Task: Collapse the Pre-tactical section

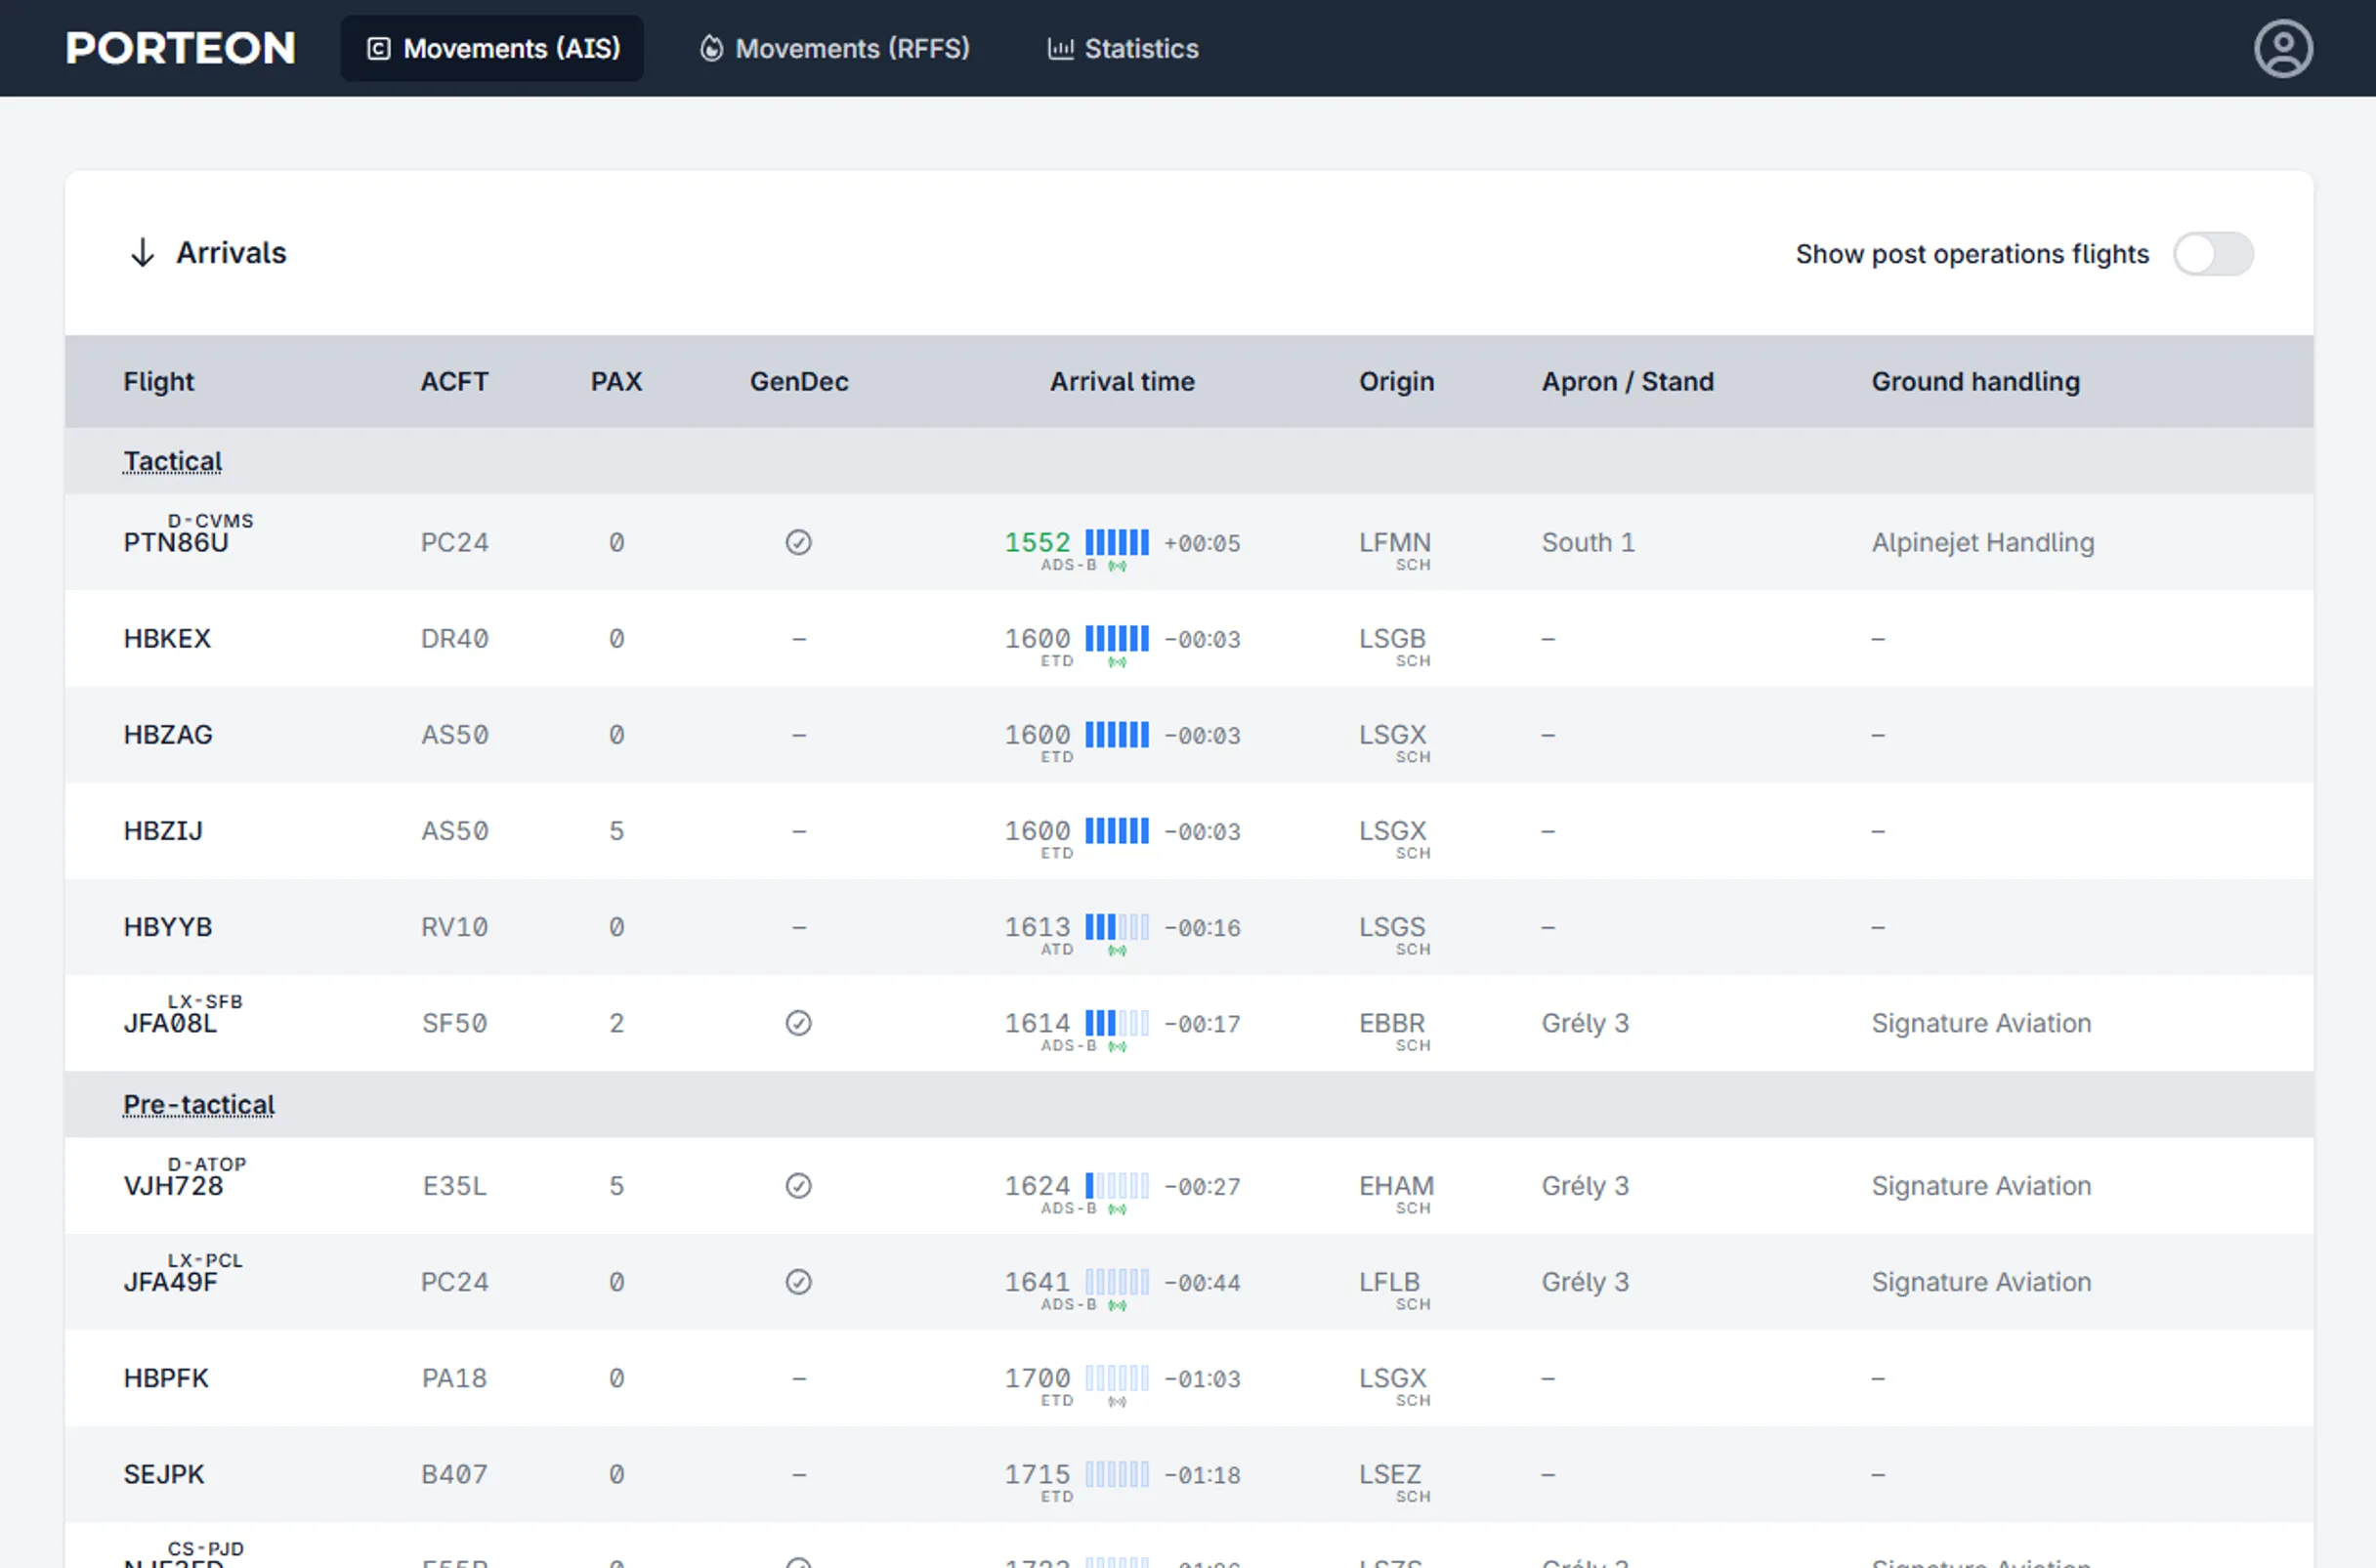Action: pos(198,1104)
